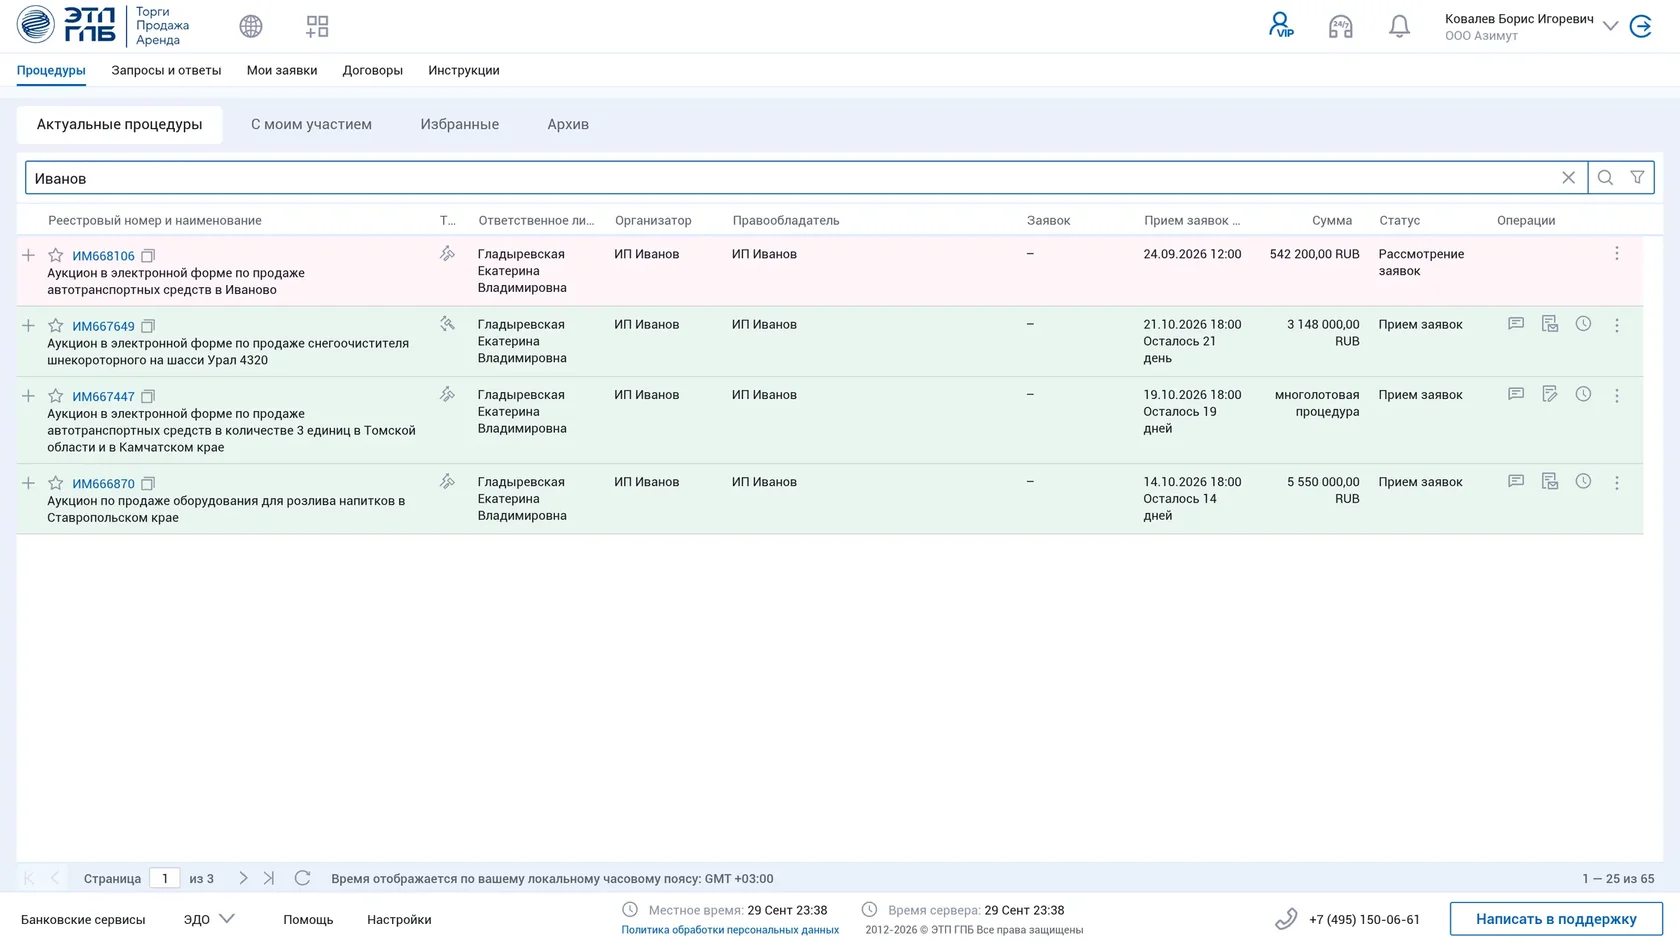Open Политика обработки персональных данных link

[x=730, y=930]
